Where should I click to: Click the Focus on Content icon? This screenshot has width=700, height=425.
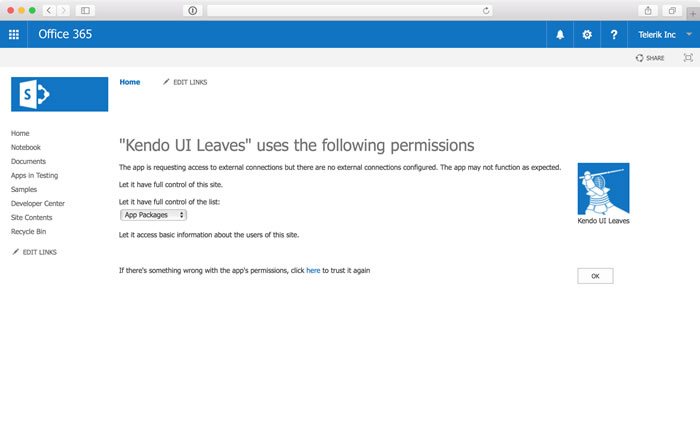[x=688, y=58]
